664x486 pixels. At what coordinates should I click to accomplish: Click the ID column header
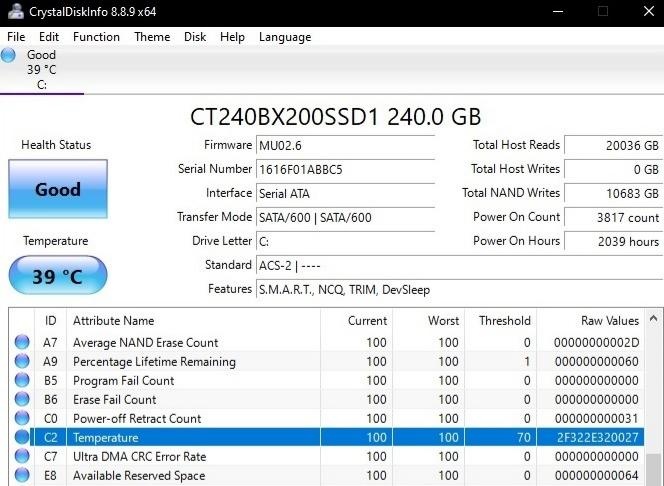[x=50, y=320]
